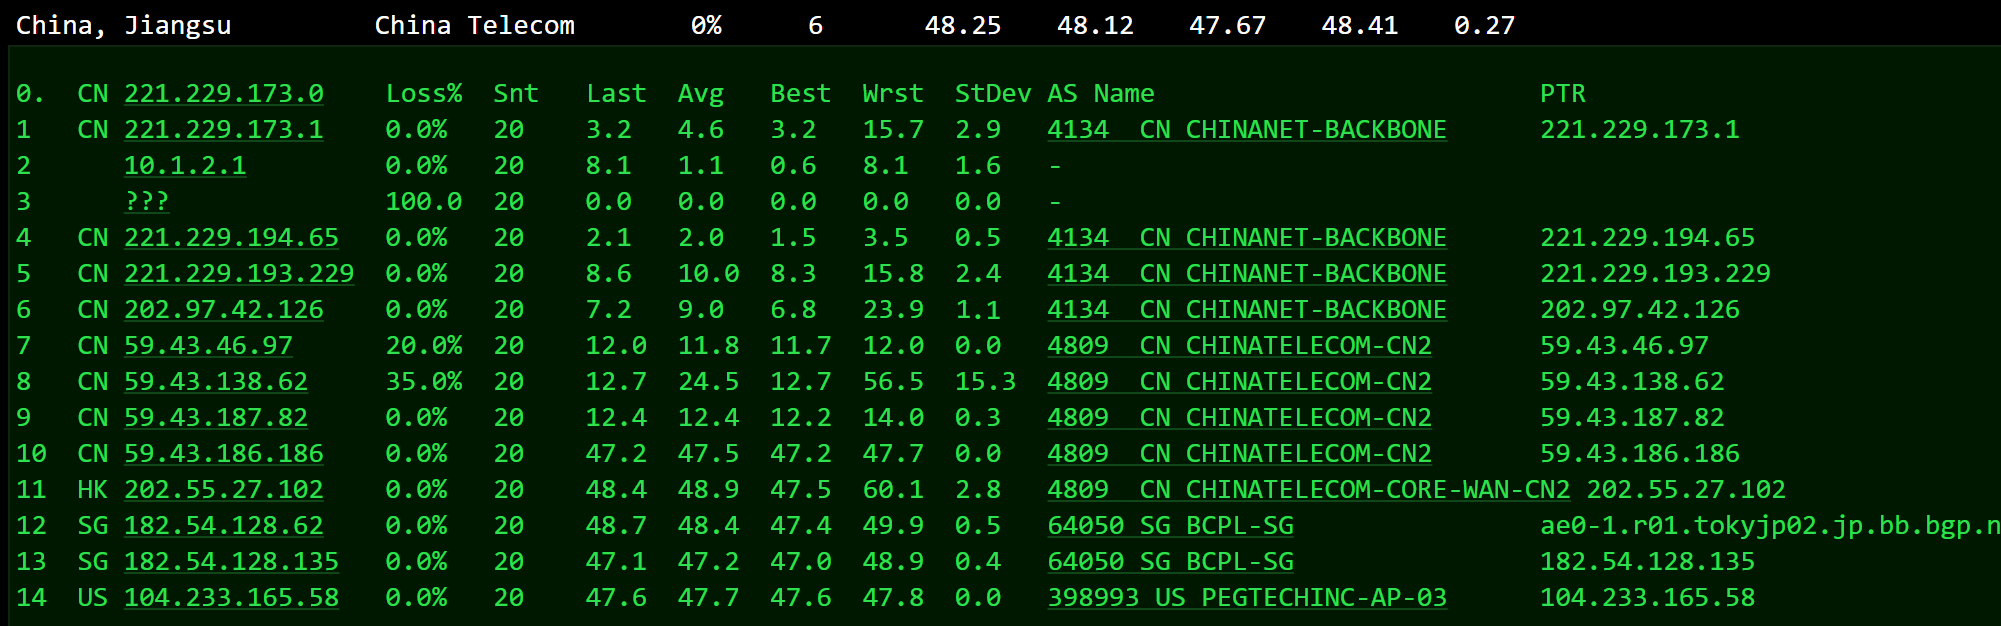
Task: Click the 56.5 worst value on hop 8
Action: (x=893, y=382)
